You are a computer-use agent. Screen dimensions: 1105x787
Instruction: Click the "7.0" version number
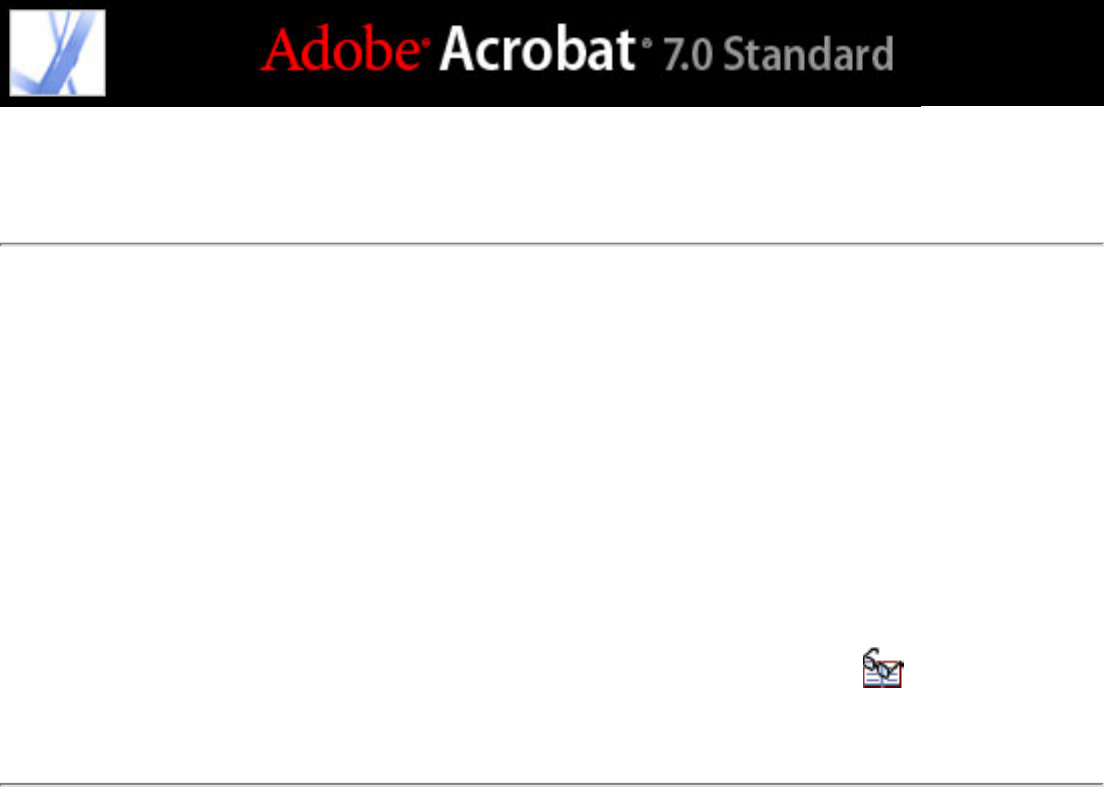[x=690, y=56]
